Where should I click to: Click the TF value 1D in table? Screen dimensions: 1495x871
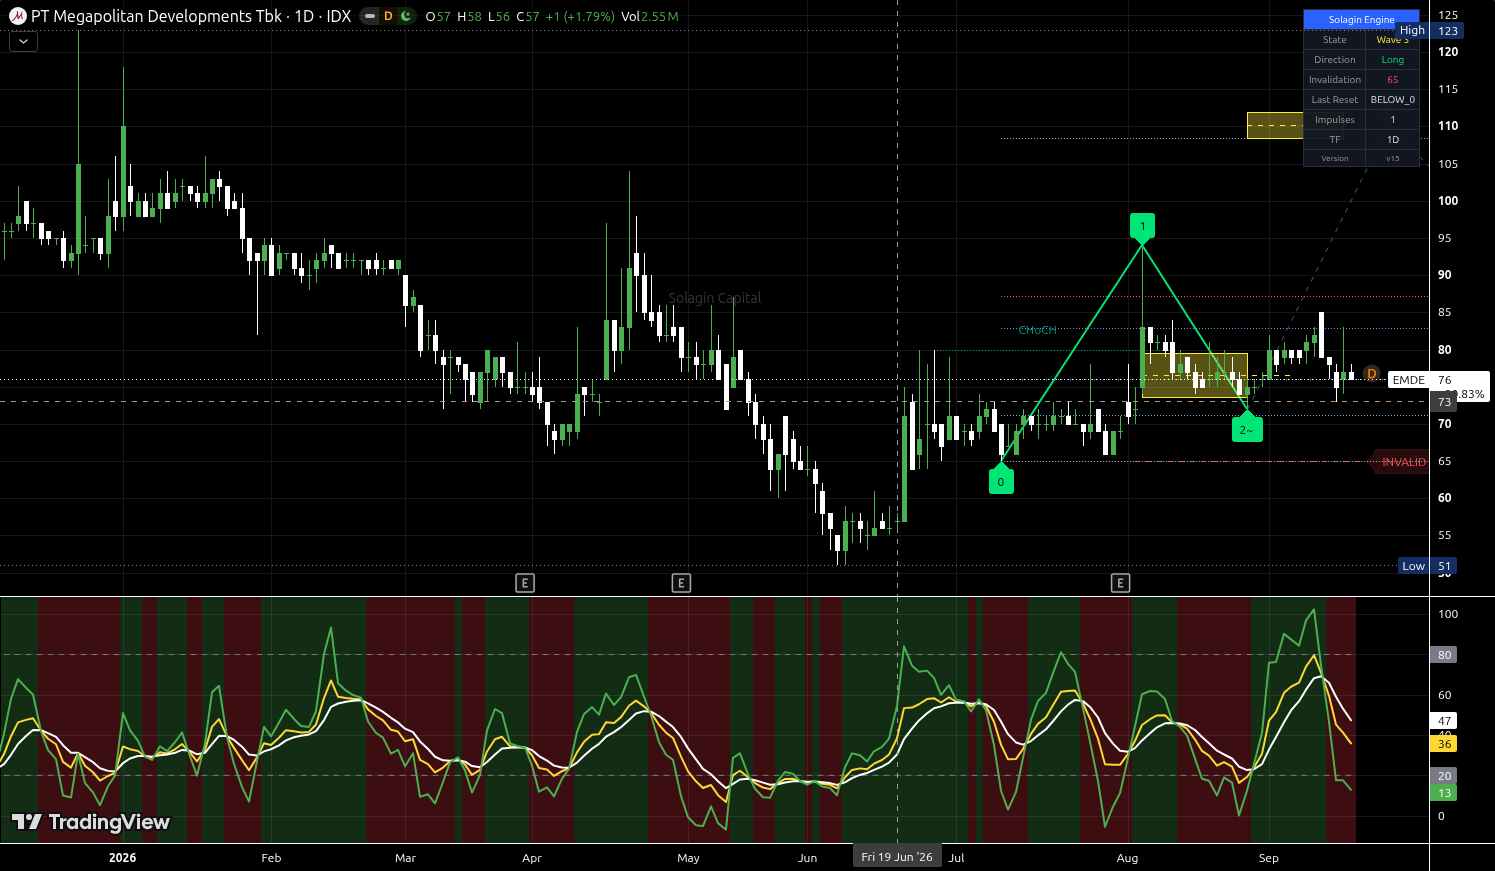pos(1392,140)
